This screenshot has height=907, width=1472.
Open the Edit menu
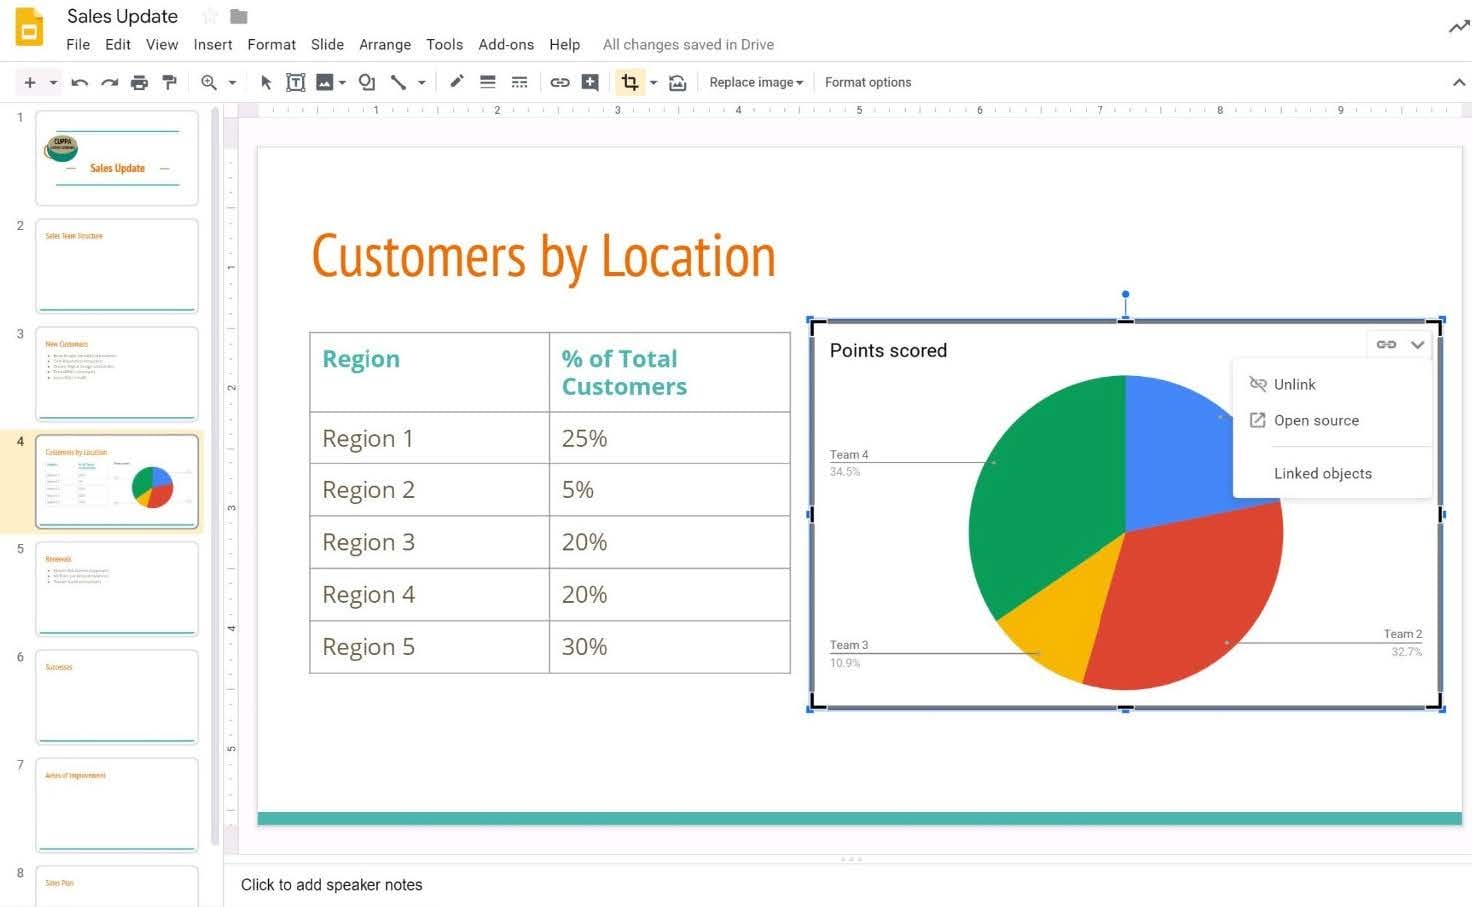[118, 44]
